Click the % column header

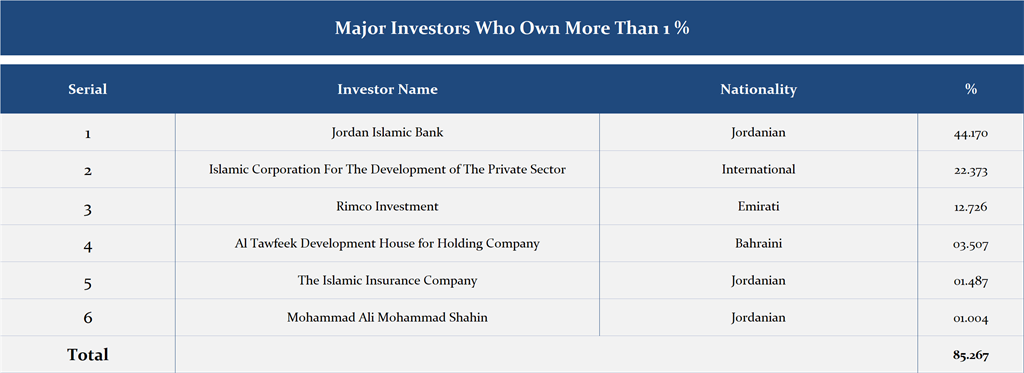click(x=970, y=89)
